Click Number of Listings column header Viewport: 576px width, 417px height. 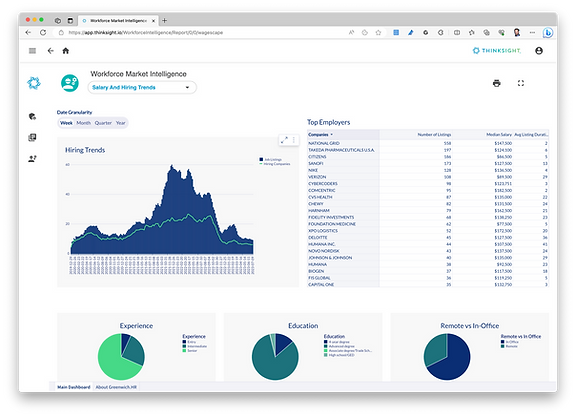pyautogui.click(x=434, y=134)
